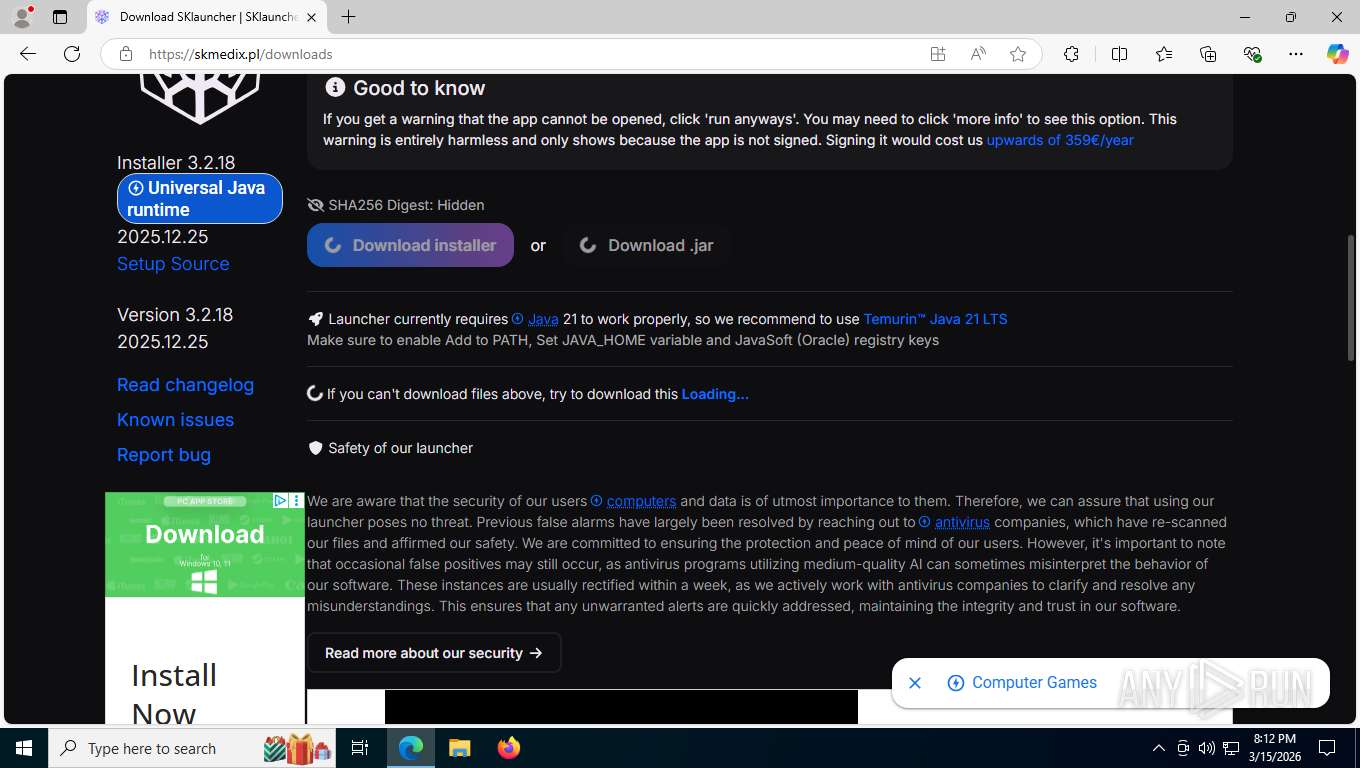Open the Edge profile icon

coord(21,17)
